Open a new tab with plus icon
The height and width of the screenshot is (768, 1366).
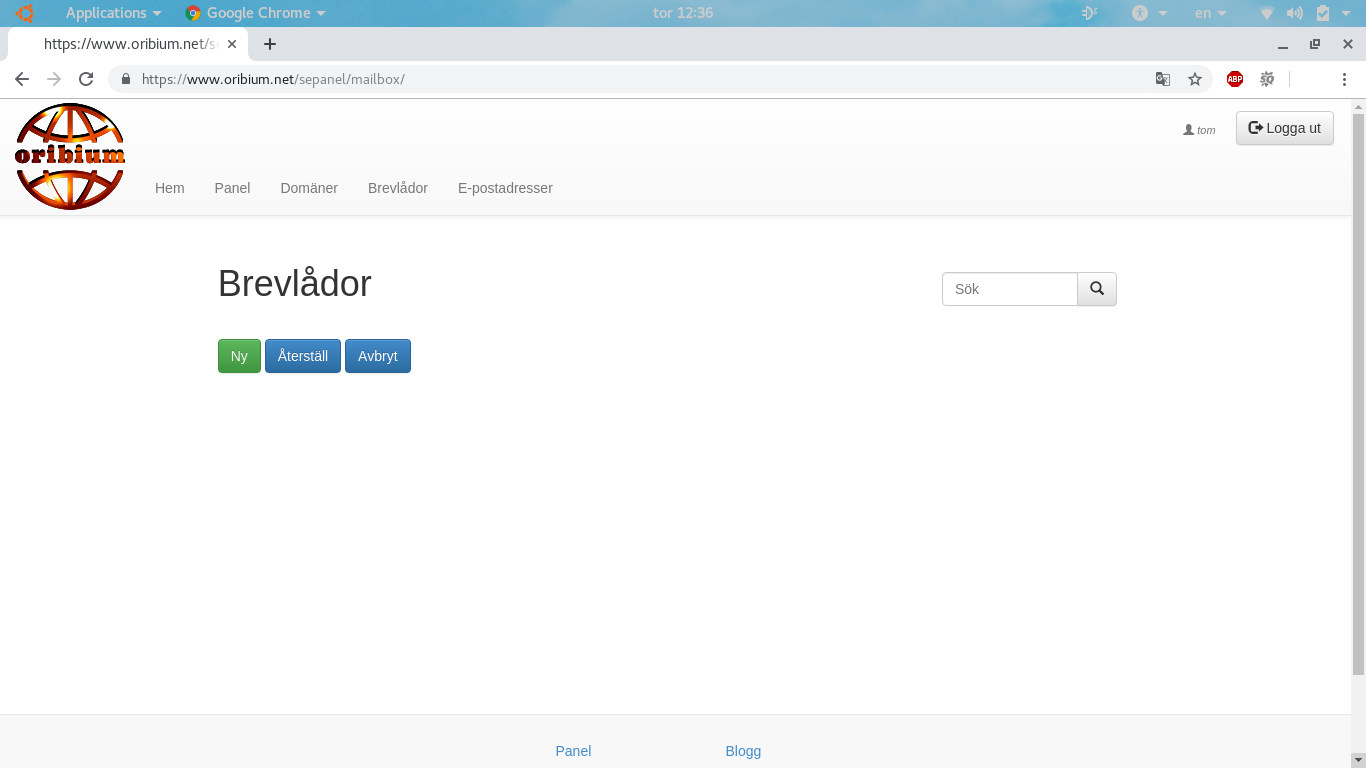point(270,44)
